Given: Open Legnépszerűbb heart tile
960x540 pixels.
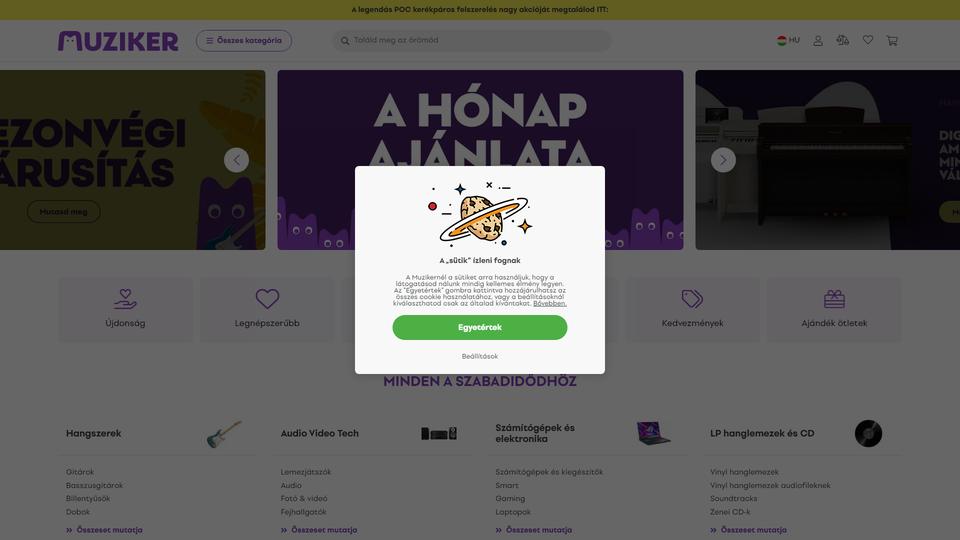Looking at the screenshot, I should (267, 309).
